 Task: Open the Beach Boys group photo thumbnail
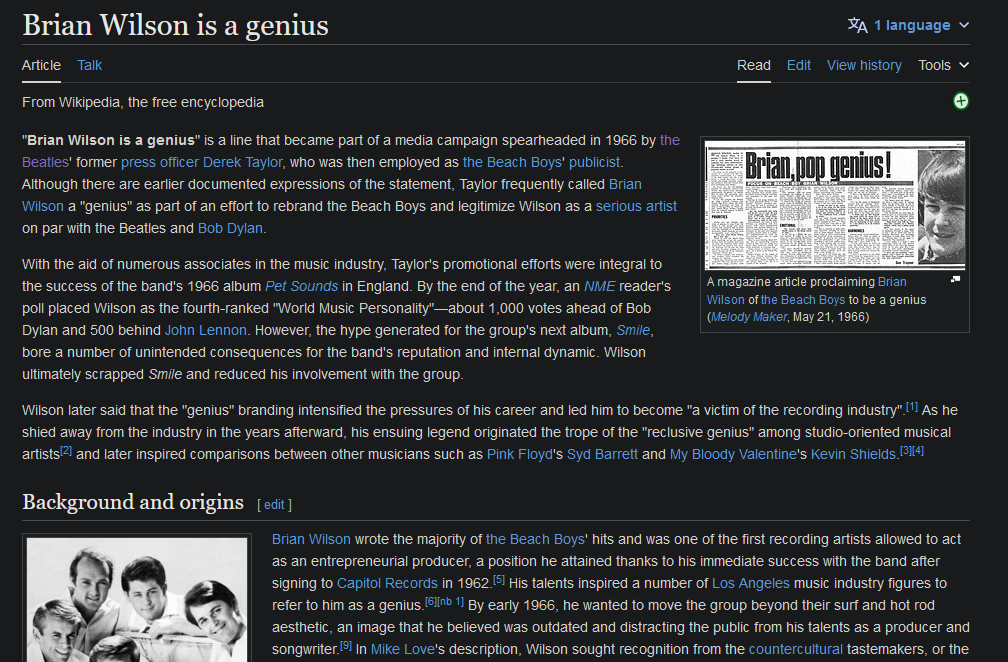point(137,600)
